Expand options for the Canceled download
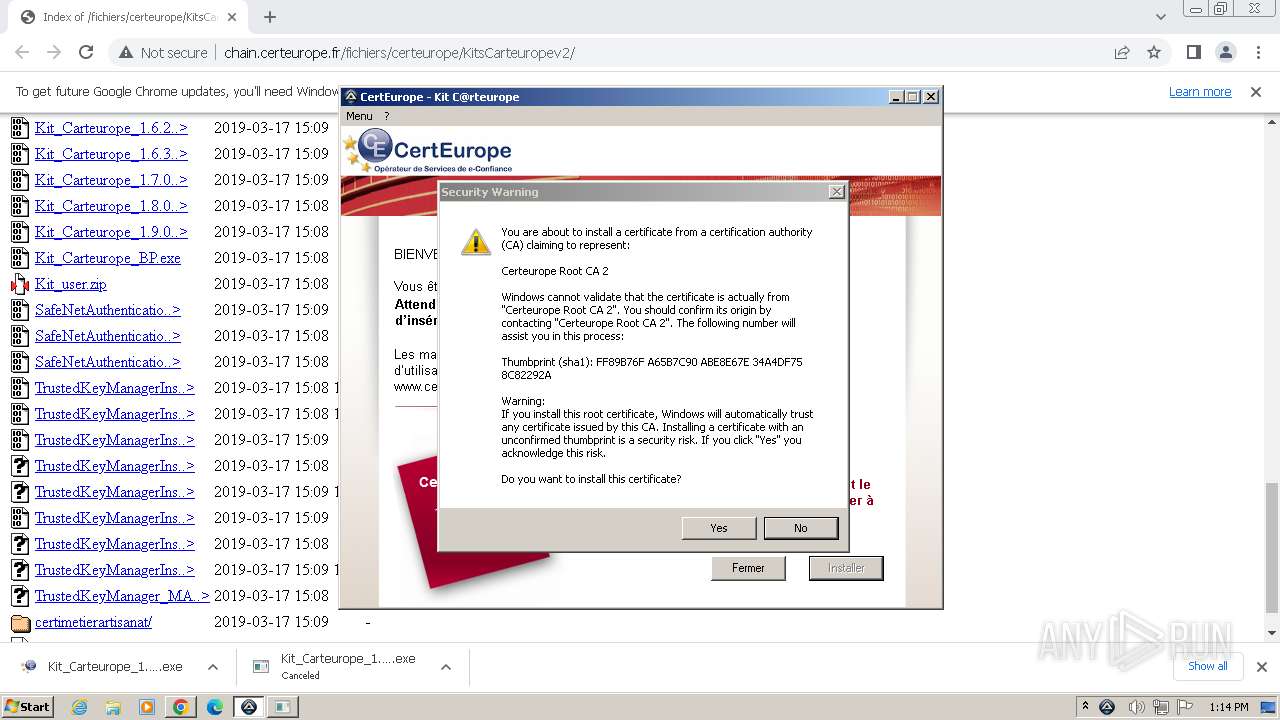This screenshot has width=1280, height=720. (x=446, y=667)
